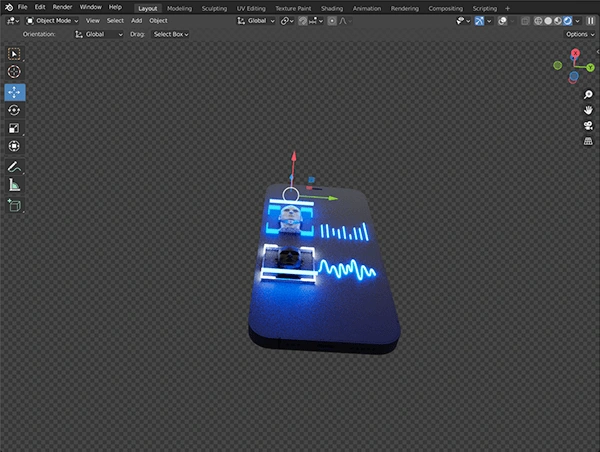Open editor type dropdown
The width and height of the screenshot is (600, 452).
[13, 21]
